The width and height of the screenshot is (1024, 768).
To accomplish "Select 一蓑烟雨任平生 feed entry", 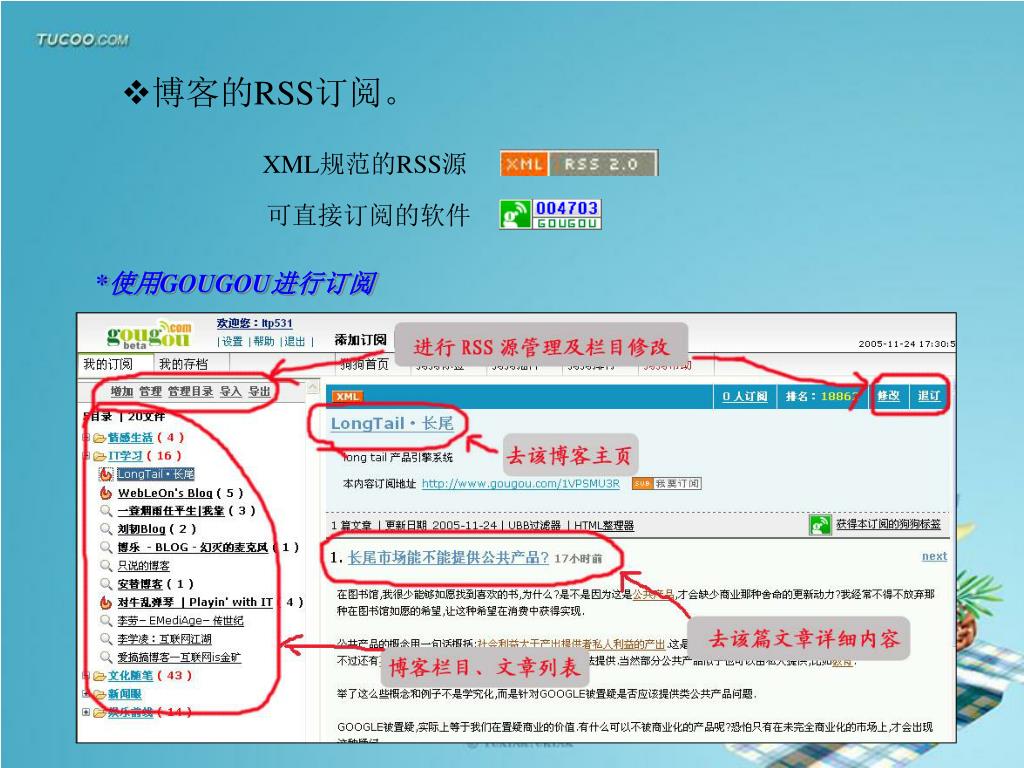I will point(171,511).
